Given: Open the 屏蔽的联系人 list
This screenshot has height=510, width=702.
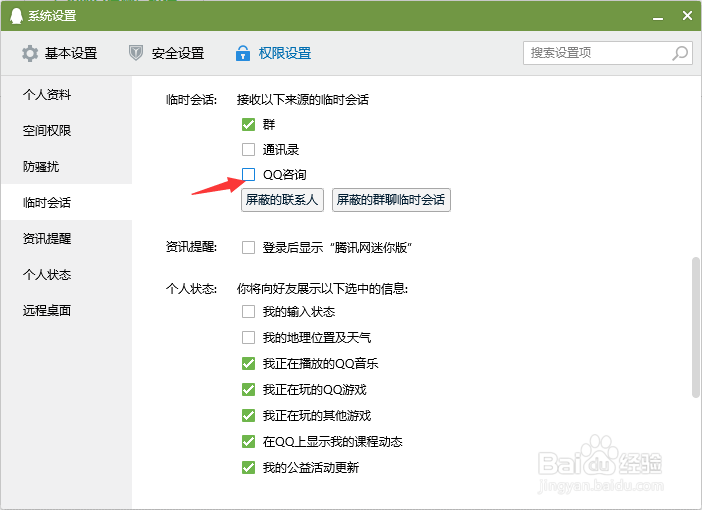Looking at the screenshot, I should tap(282, 200).
